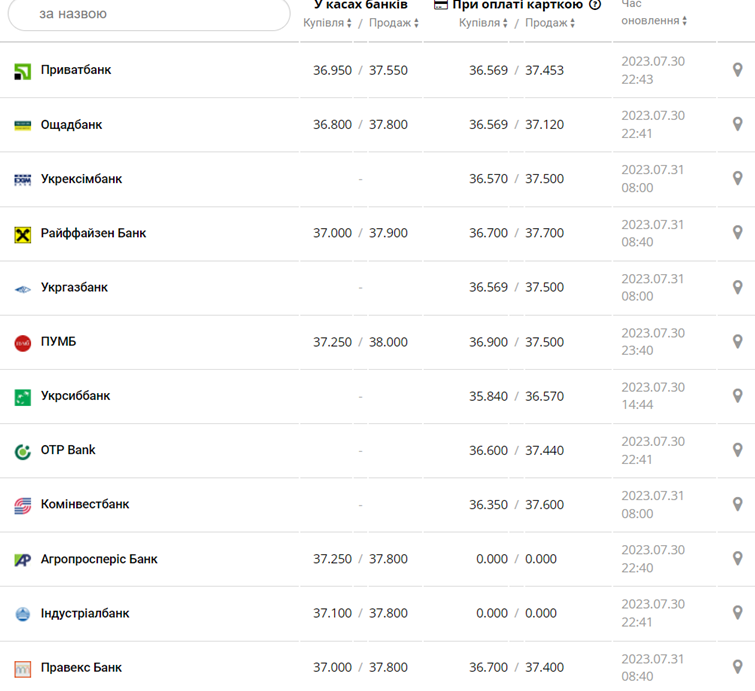This screenshot has width=755, height=691.
Task: Click the card icon beside 'При оплаті карткою'
Action: click(x=441, y=5)
